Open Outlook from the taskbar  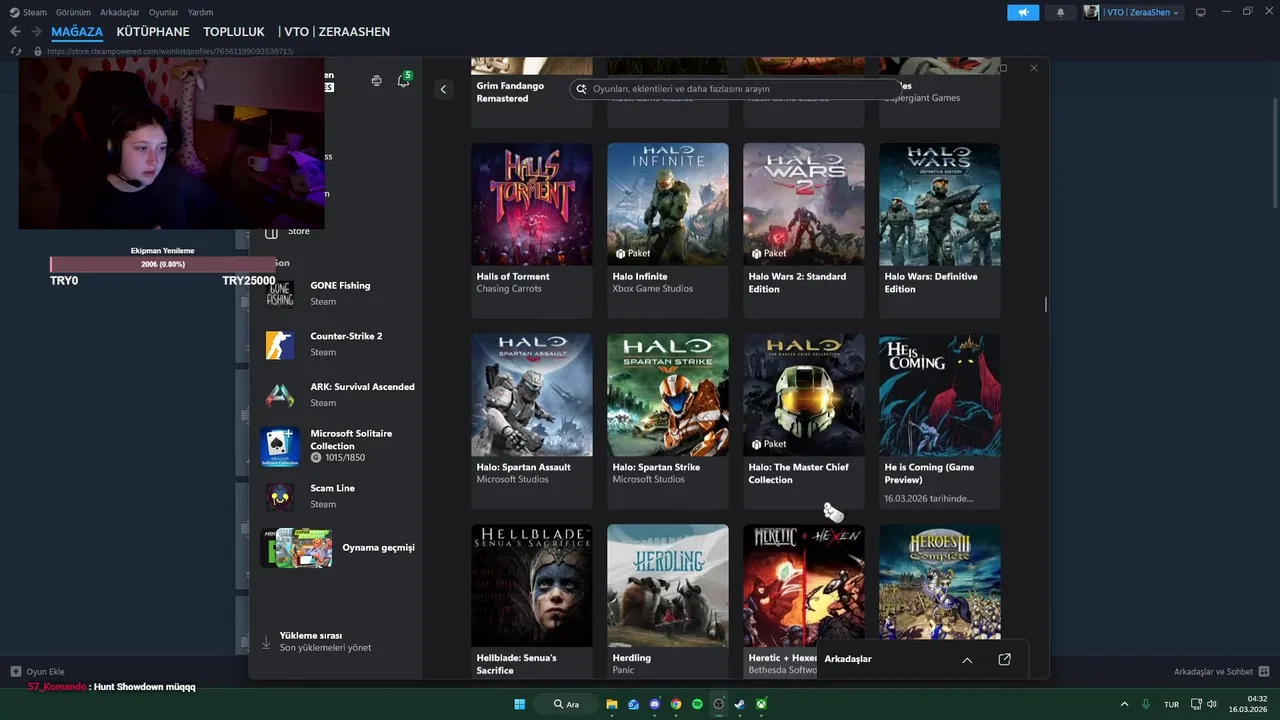click(633, 704)
